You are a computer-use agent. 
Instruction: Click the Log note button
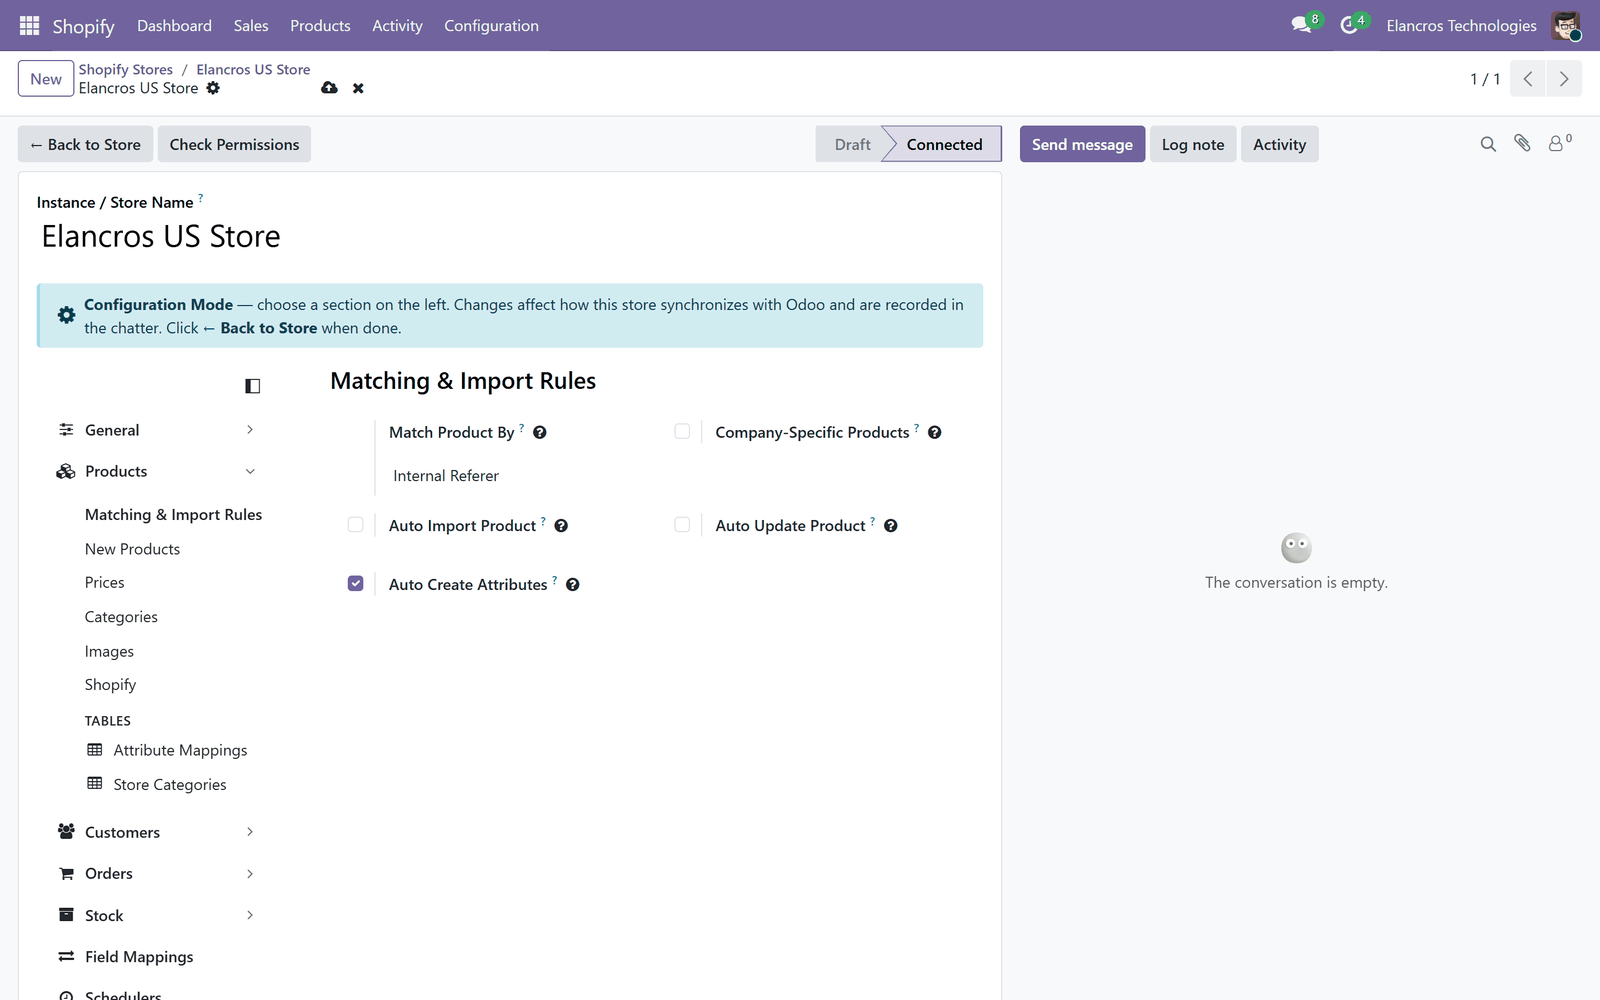coord(1193,144)
